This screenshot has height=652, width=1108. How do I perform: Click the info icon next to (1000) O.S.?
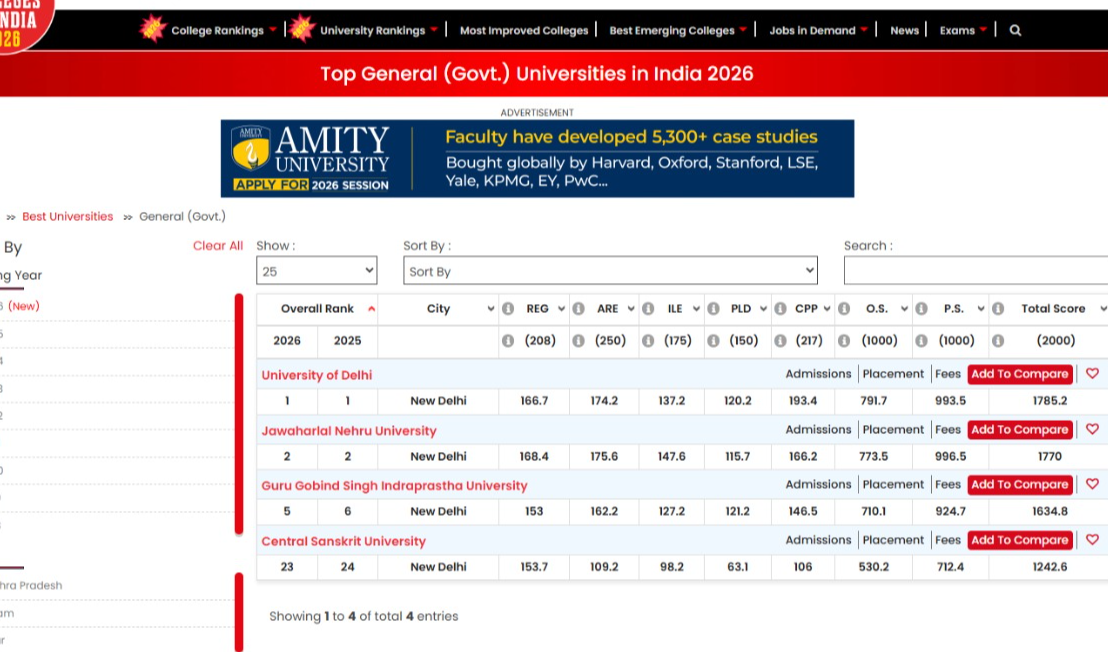(844, 340)
